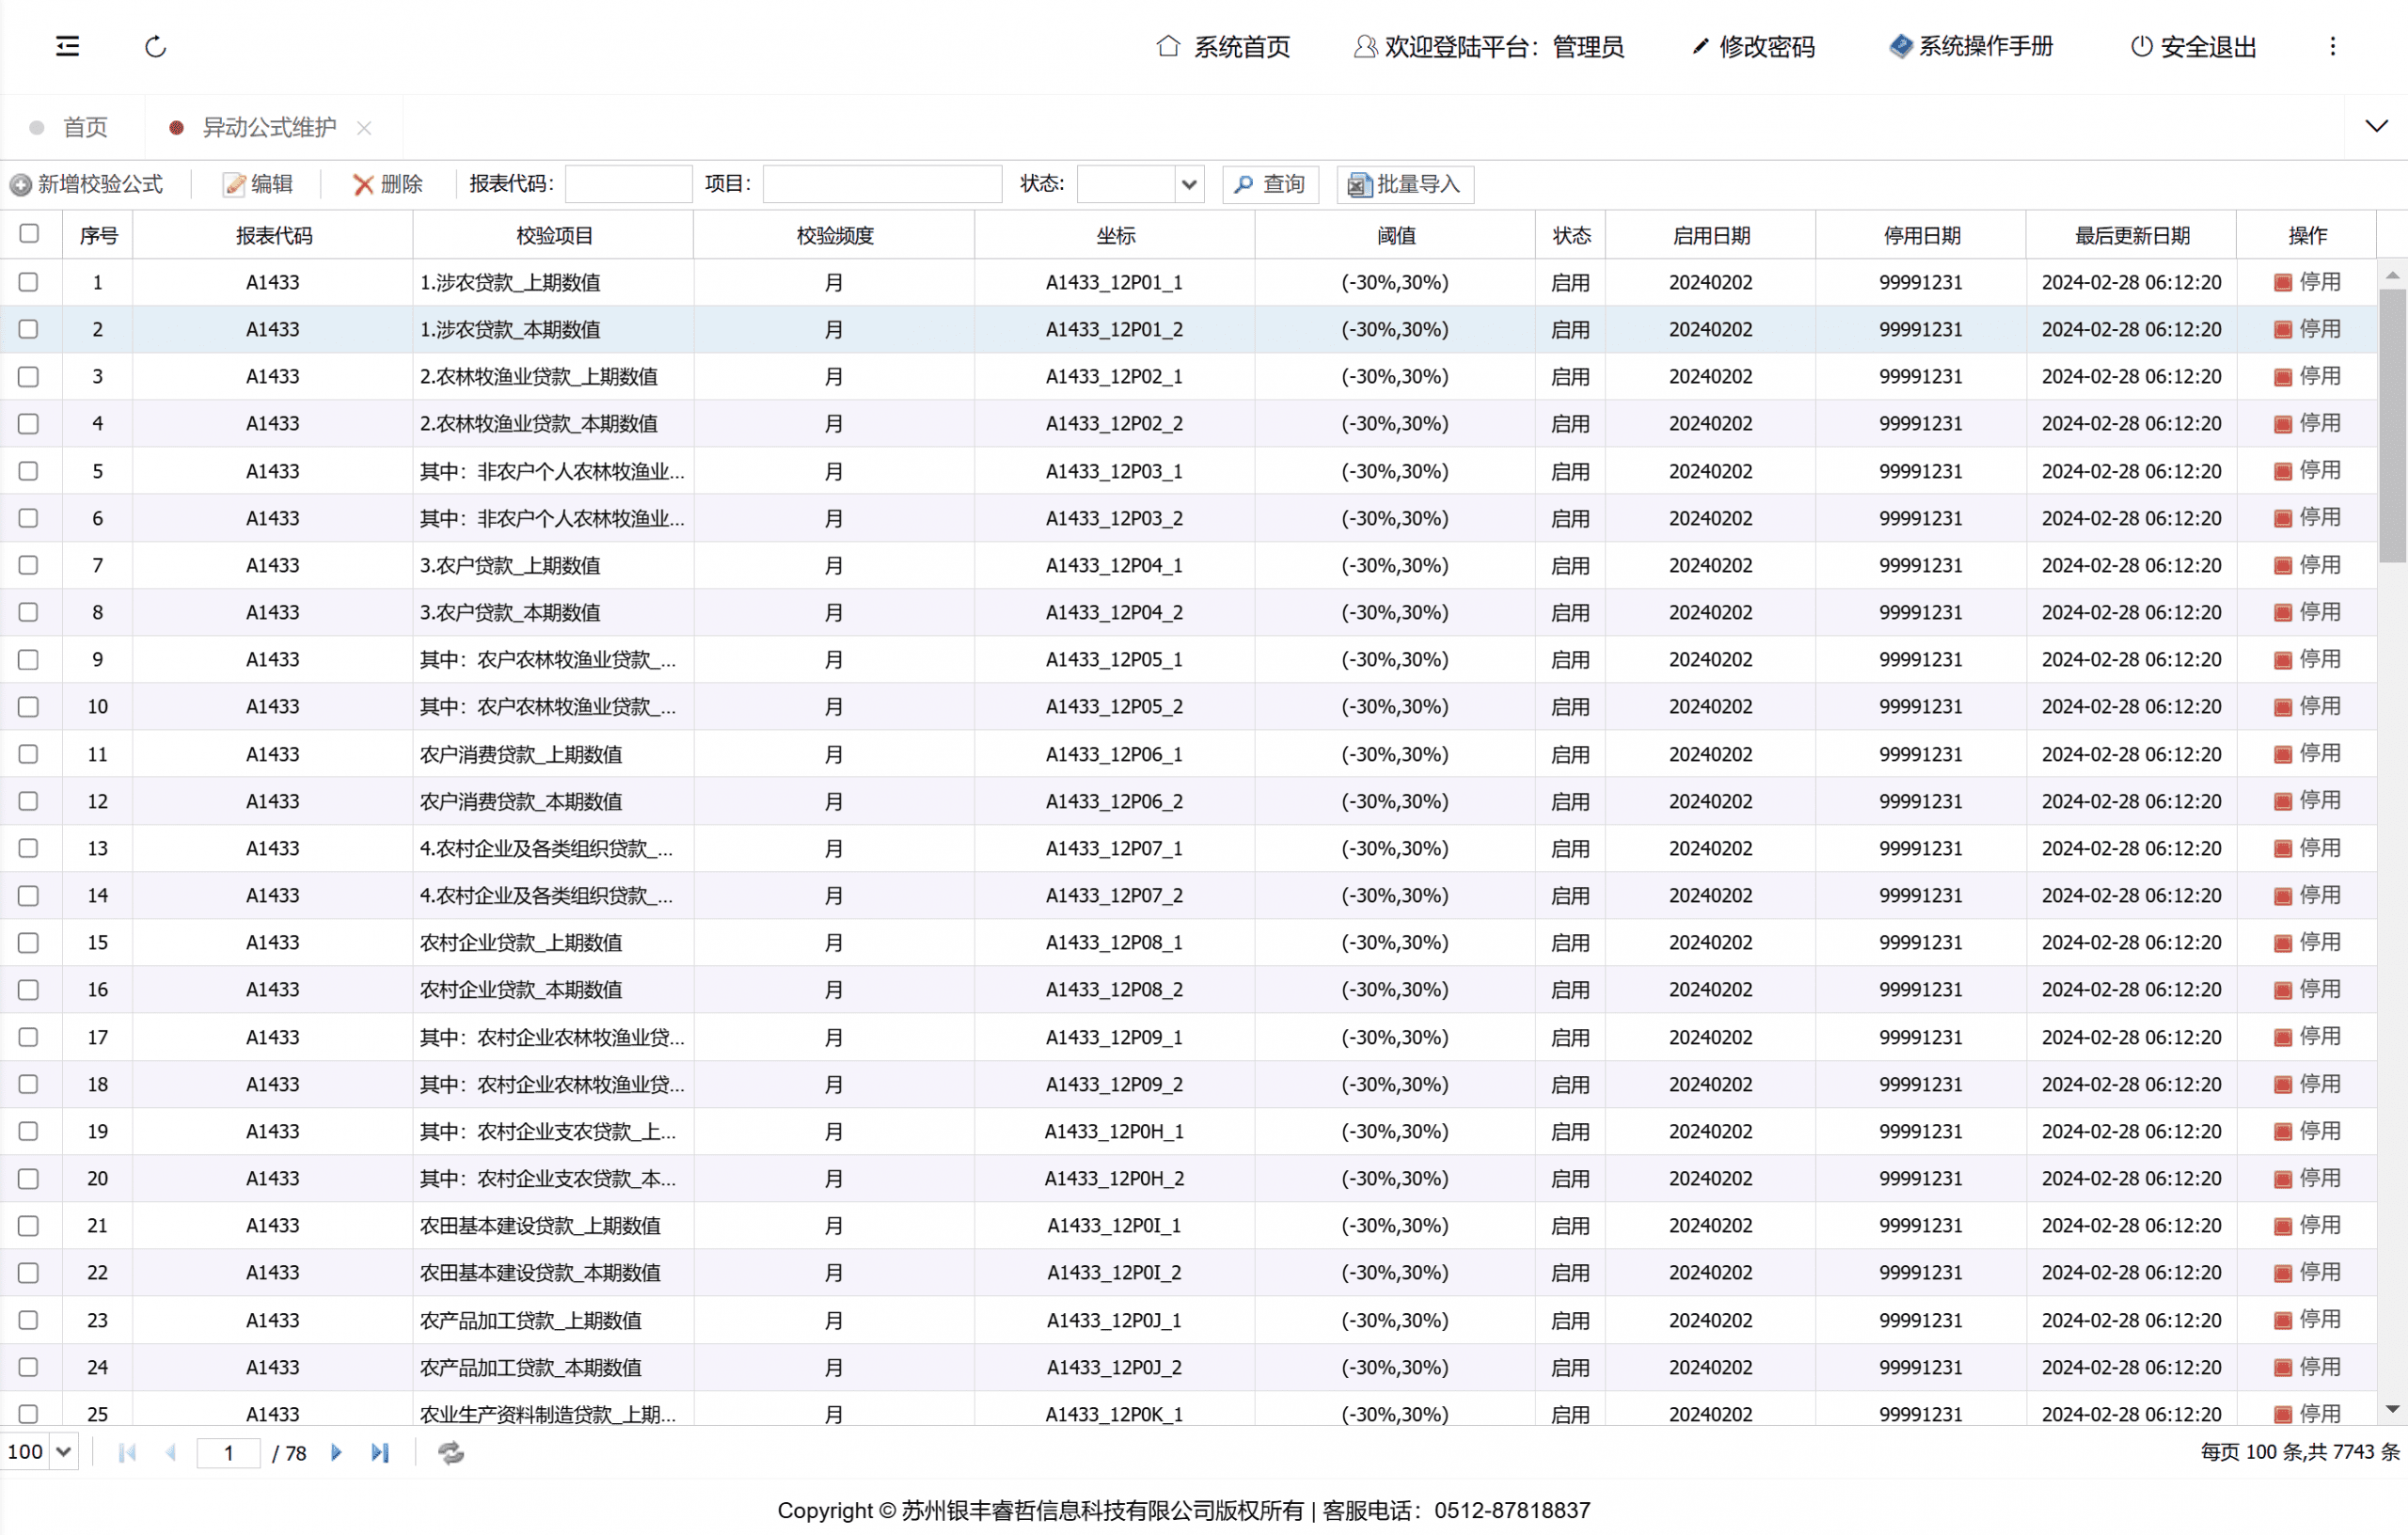Viewport: 2408px width, 1535px height.
Task: Select the checkbox for row 10
Action: coord(29,706)
